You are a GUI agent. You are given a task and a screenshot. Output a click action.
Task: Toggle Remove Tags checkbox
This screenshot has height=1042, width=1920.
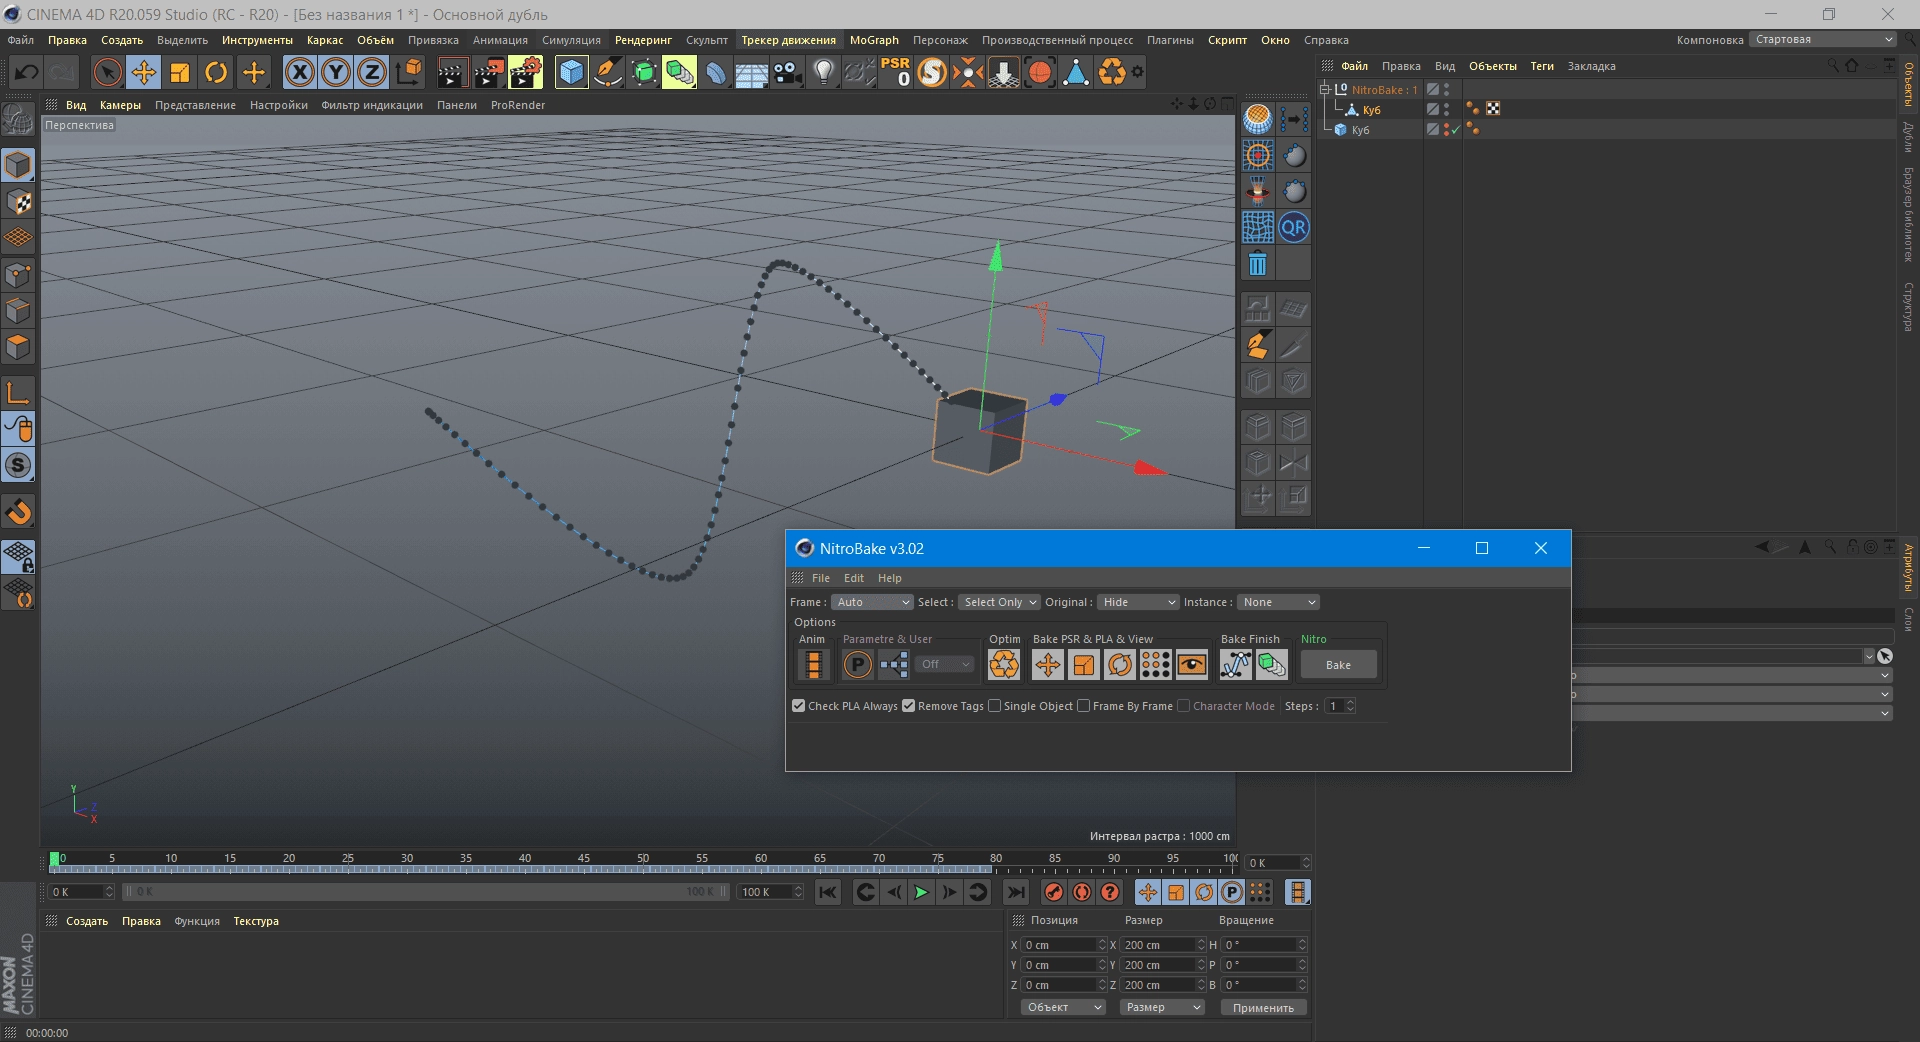click(x=909, y=706)
